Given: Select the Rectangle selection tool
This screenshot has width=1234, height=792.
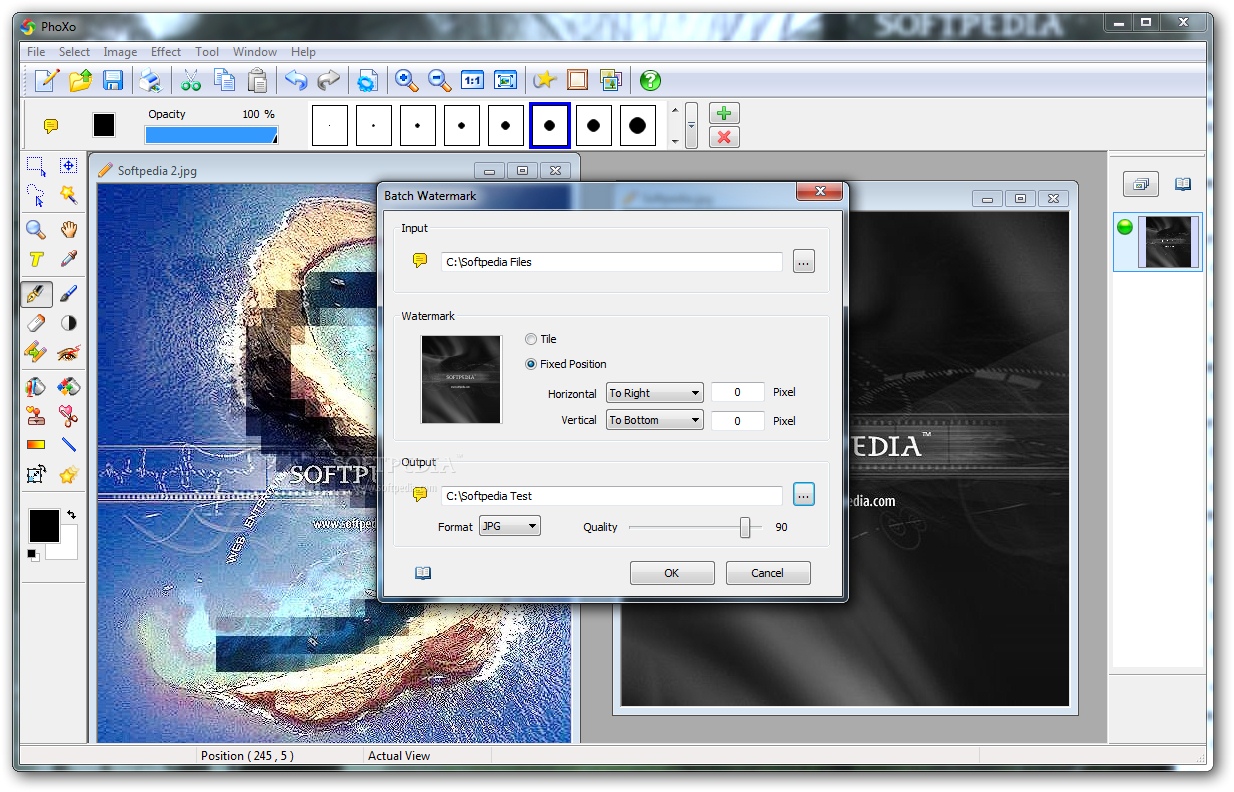Looking at the screenshot, I should [x=36, y=166].
